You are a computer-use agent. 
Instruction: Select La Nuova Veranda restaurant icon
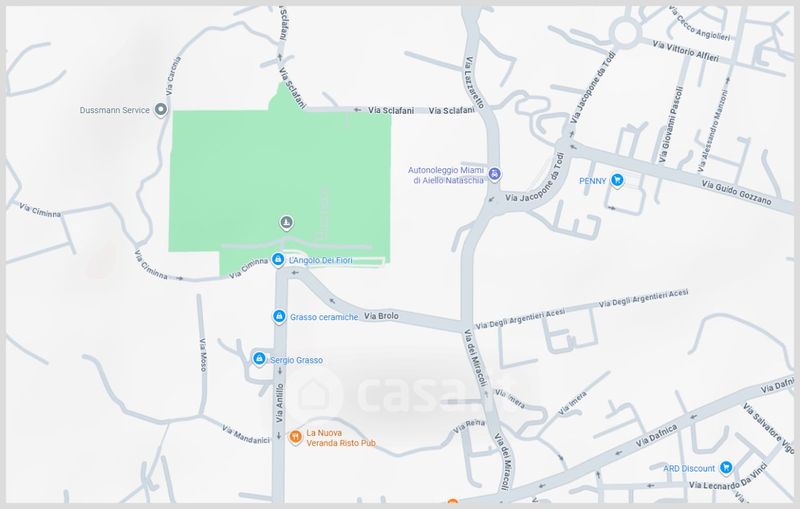pyautogui.click(x=295, y=437)
